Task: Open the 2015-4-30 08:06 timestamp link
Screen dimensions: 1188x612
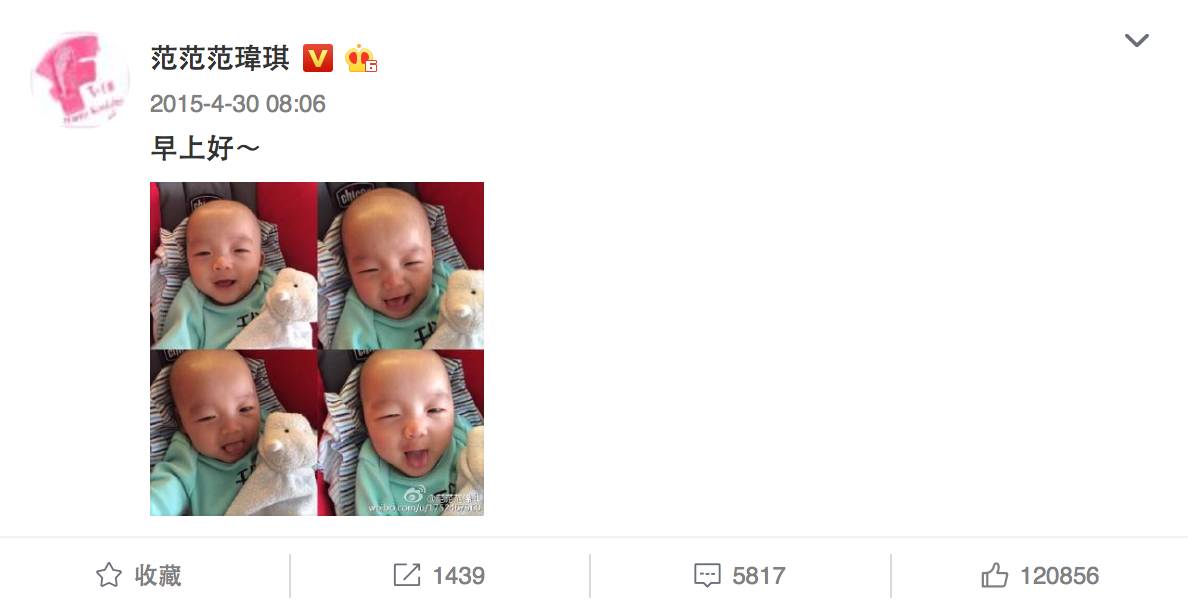Action: (238, 104)
